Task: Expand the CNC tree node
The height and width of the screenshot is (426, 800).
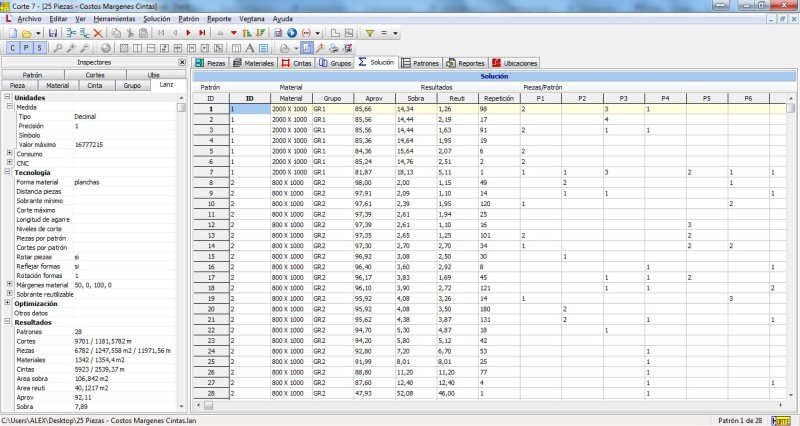Action: click(8, 163)
